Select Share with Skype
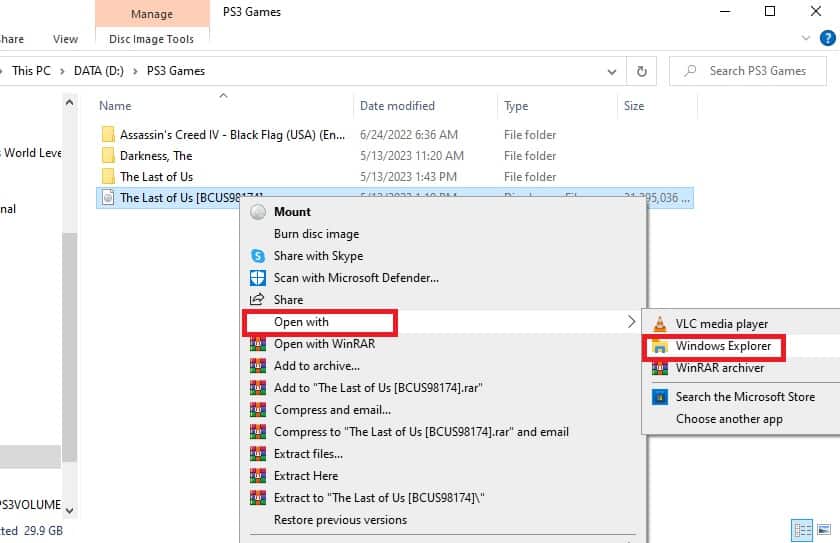This screenshot has width=840, height=543. [318, 256]
